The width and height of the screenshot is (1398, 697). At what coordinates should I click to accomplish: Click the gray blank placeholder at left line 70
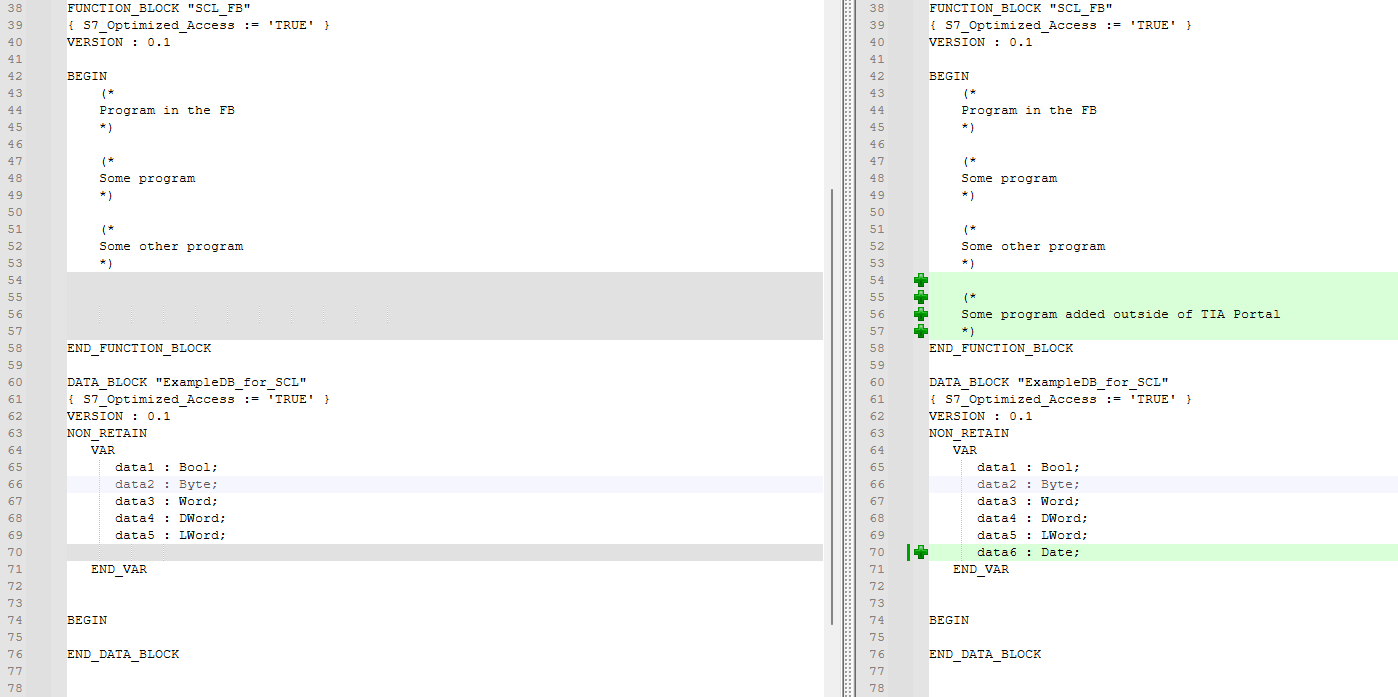pyautogui.click(x=444, y=552)
